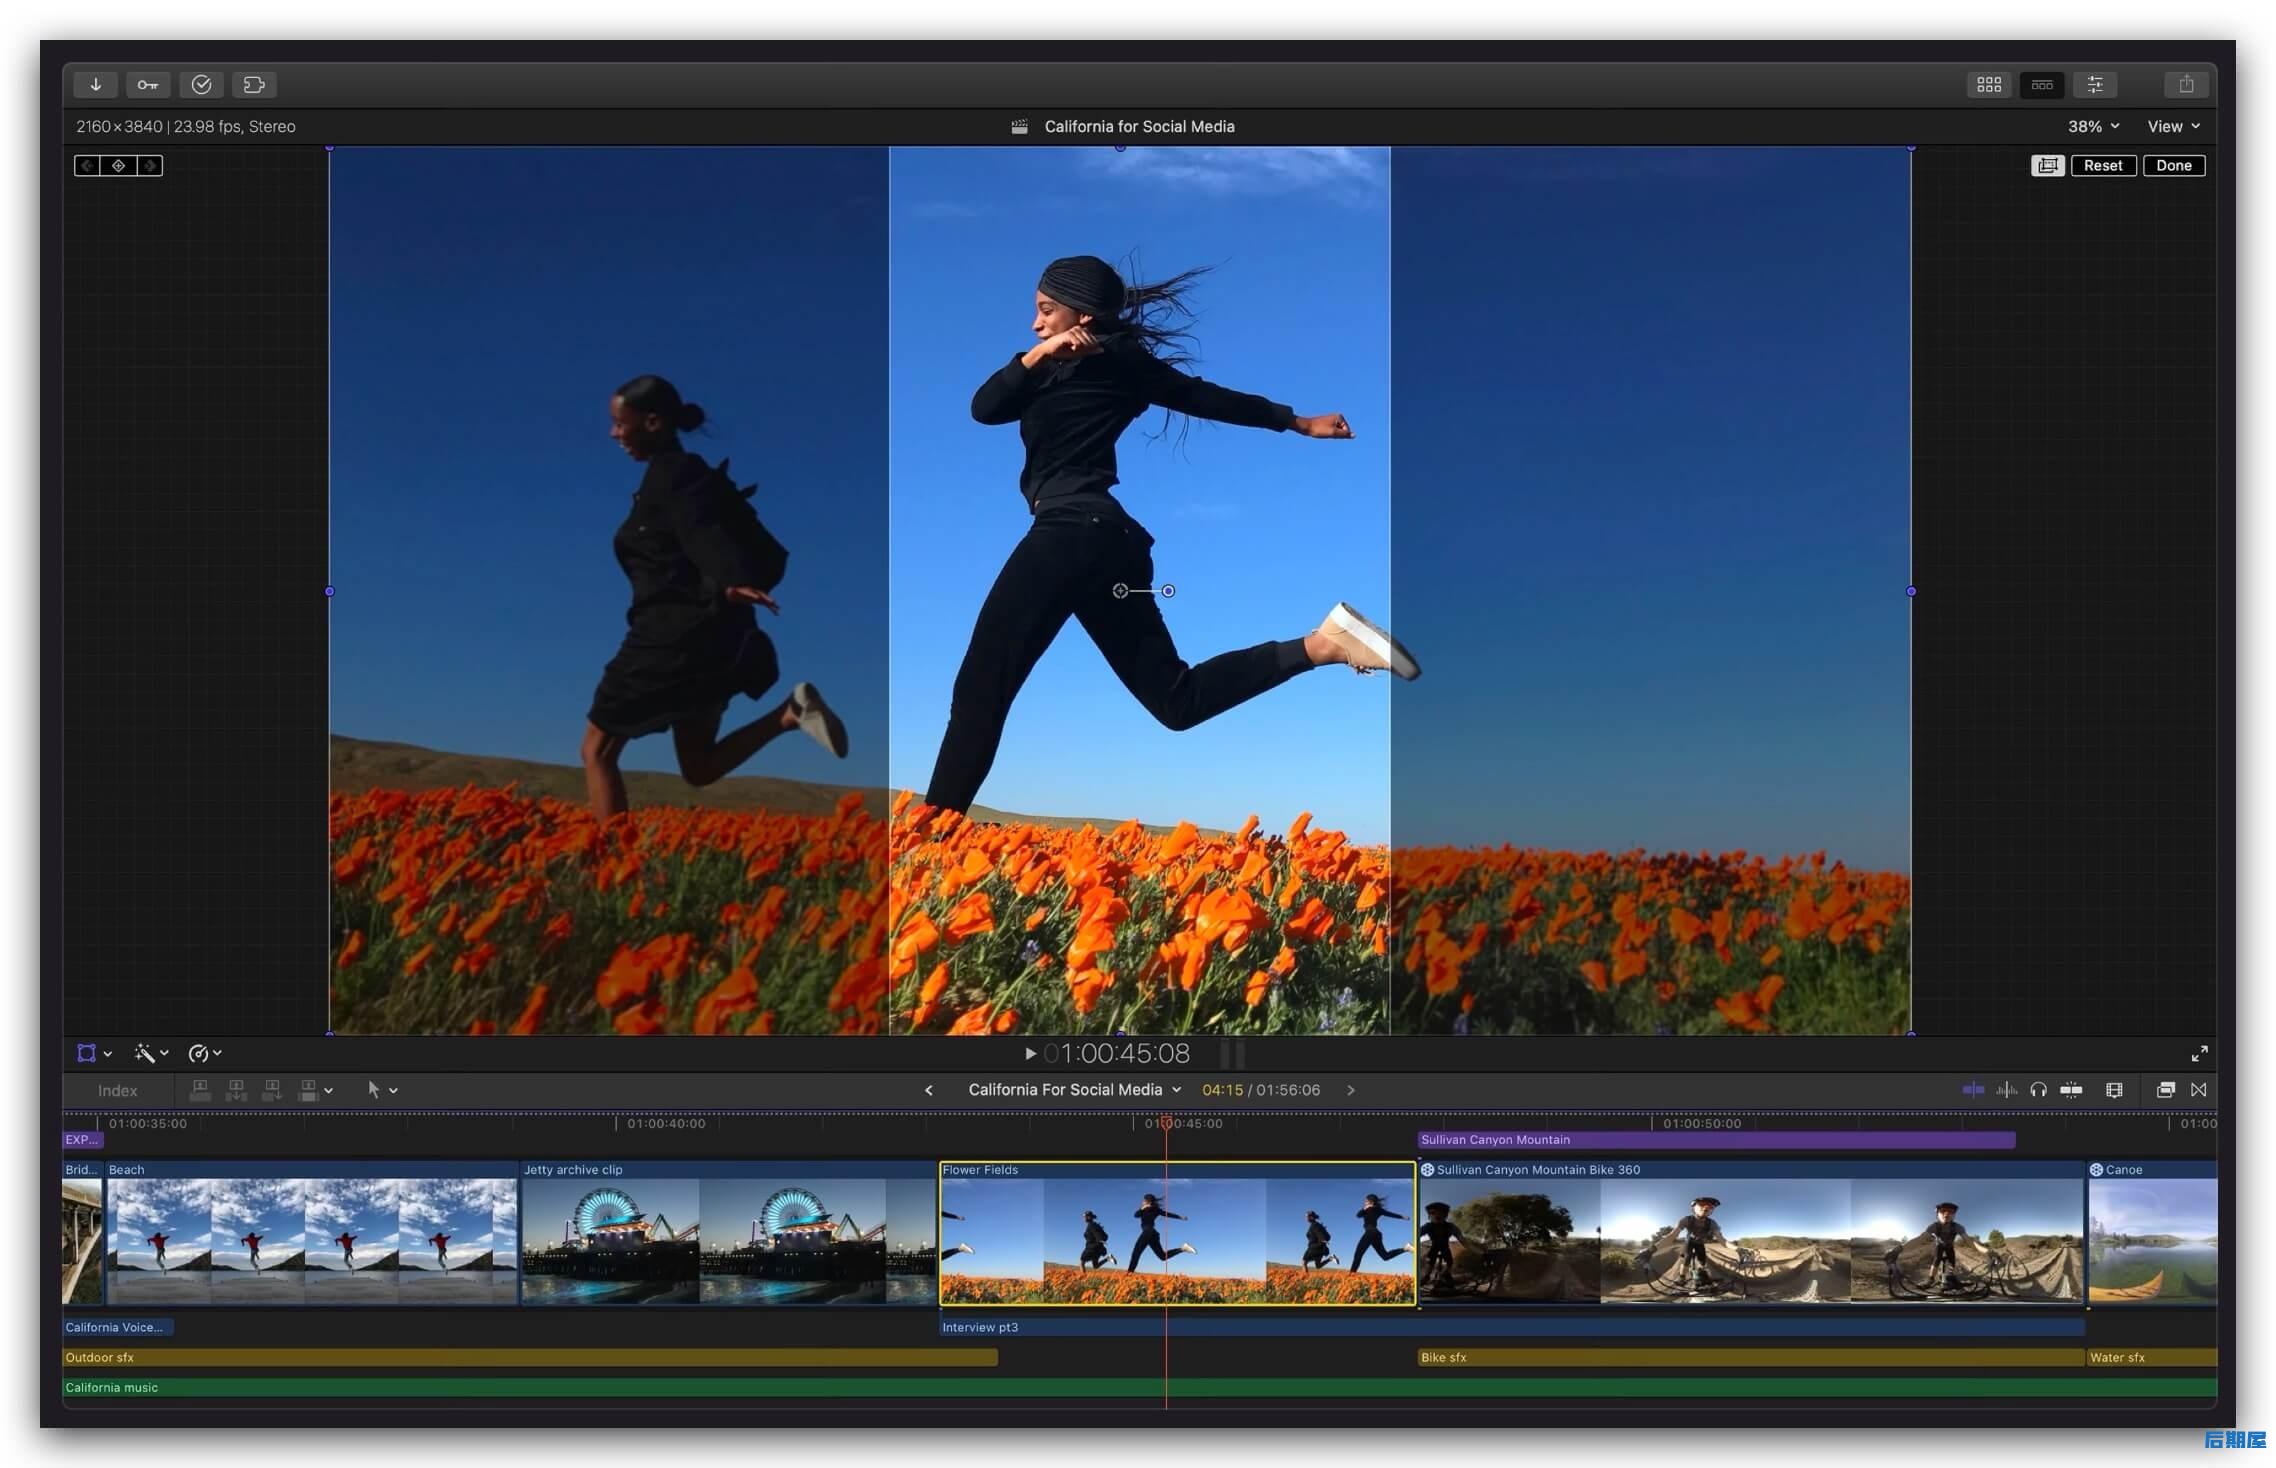The width and height of the screenshot is (2276, 1468).
Task: Click the fullscreen viewer arrows icon
Action: coord(2199,1053)
